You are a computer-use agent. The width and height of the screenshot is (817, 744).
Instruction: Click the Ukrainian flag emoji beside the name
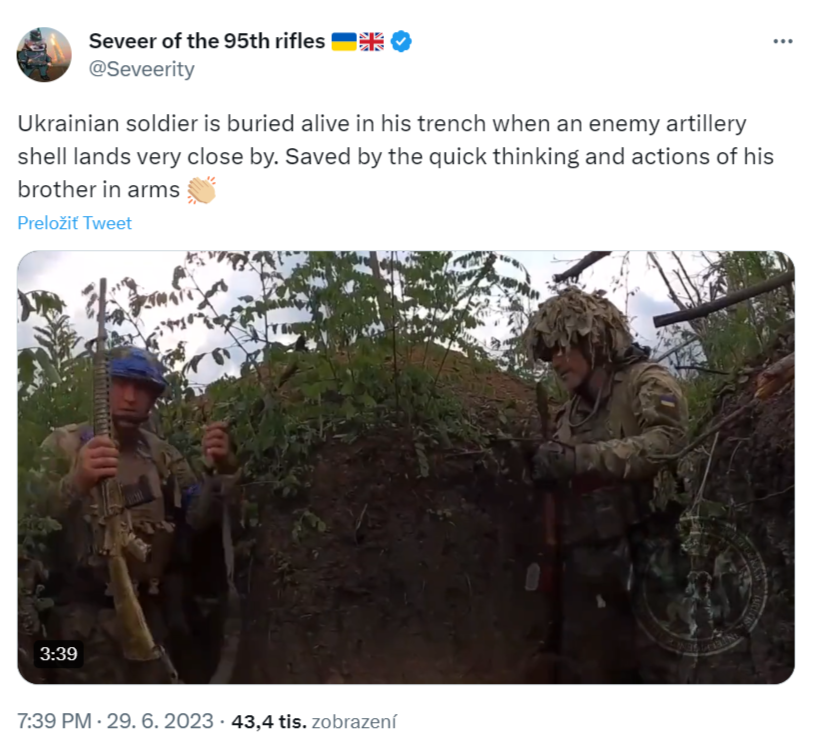[343, 41]
